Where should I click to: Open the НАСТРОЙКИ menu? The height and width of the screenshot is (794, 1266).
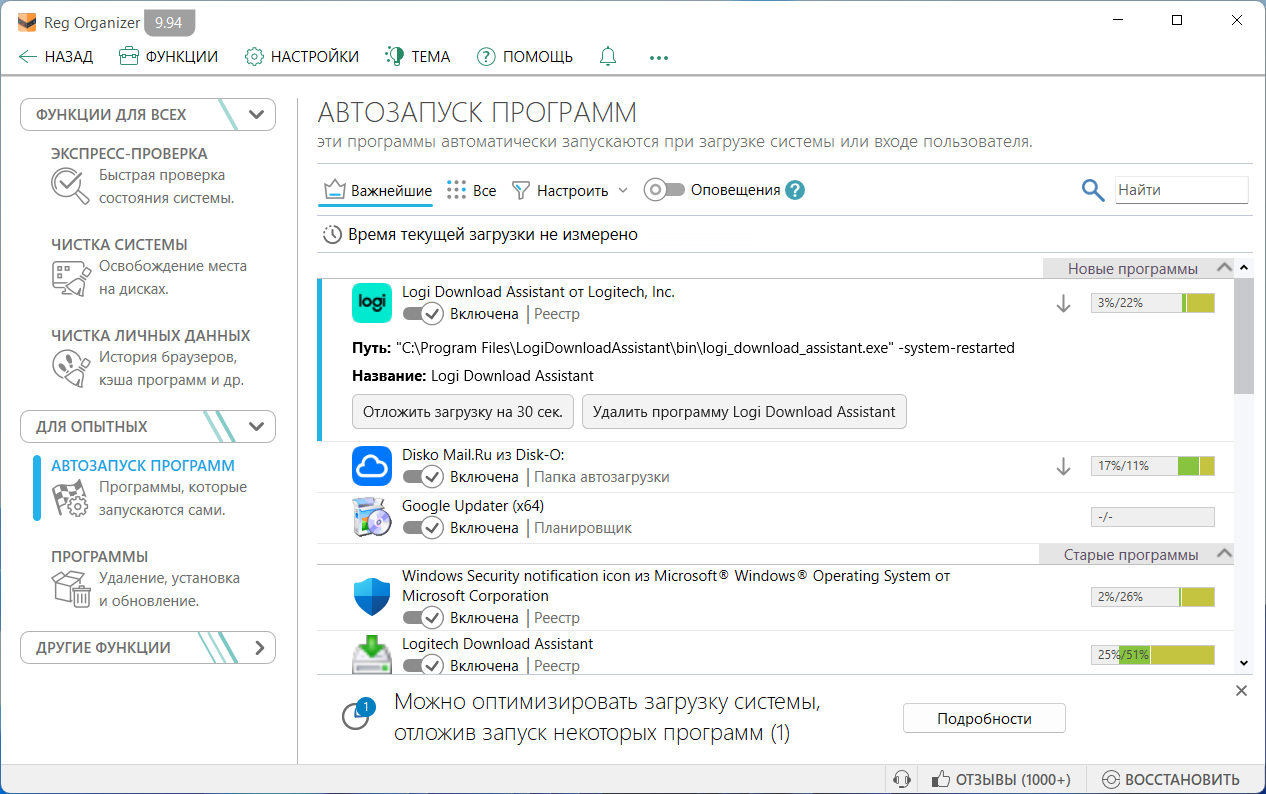pyautogui.click(x=302, y=57)
